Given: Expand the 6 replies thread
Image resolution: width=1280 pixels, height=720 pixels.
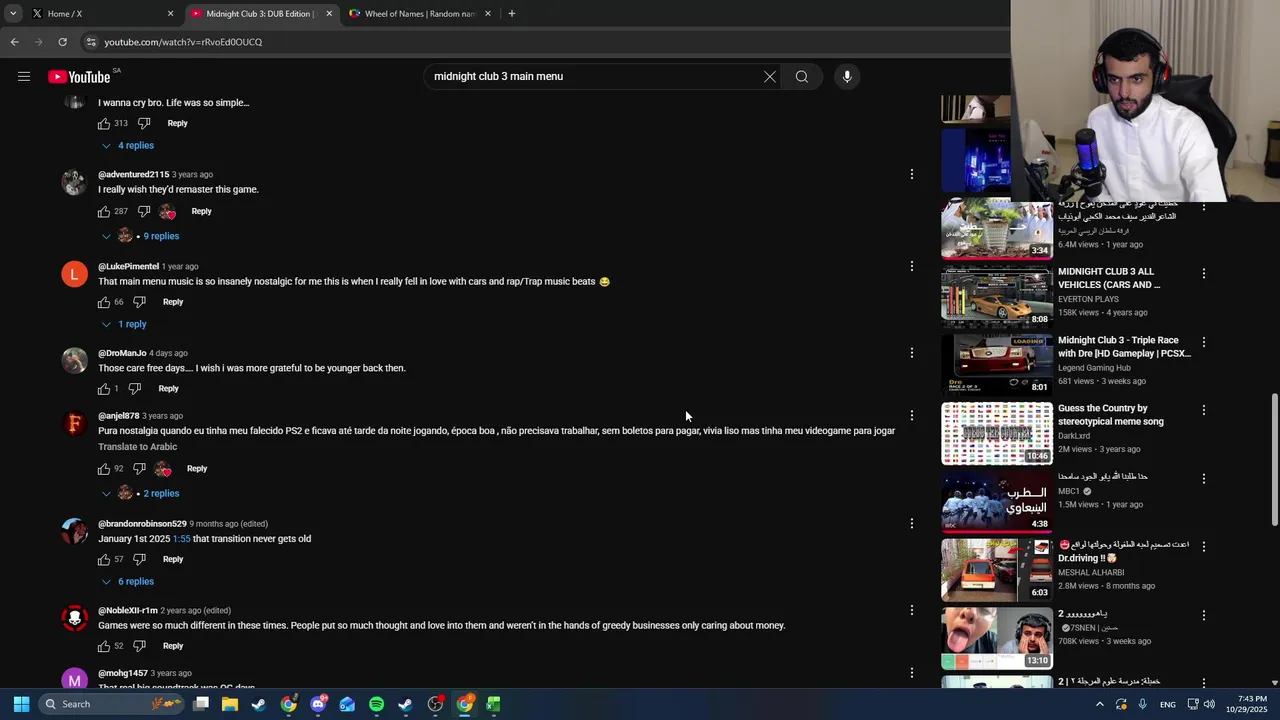Looking at the screenshot, I should pos(127,582).
